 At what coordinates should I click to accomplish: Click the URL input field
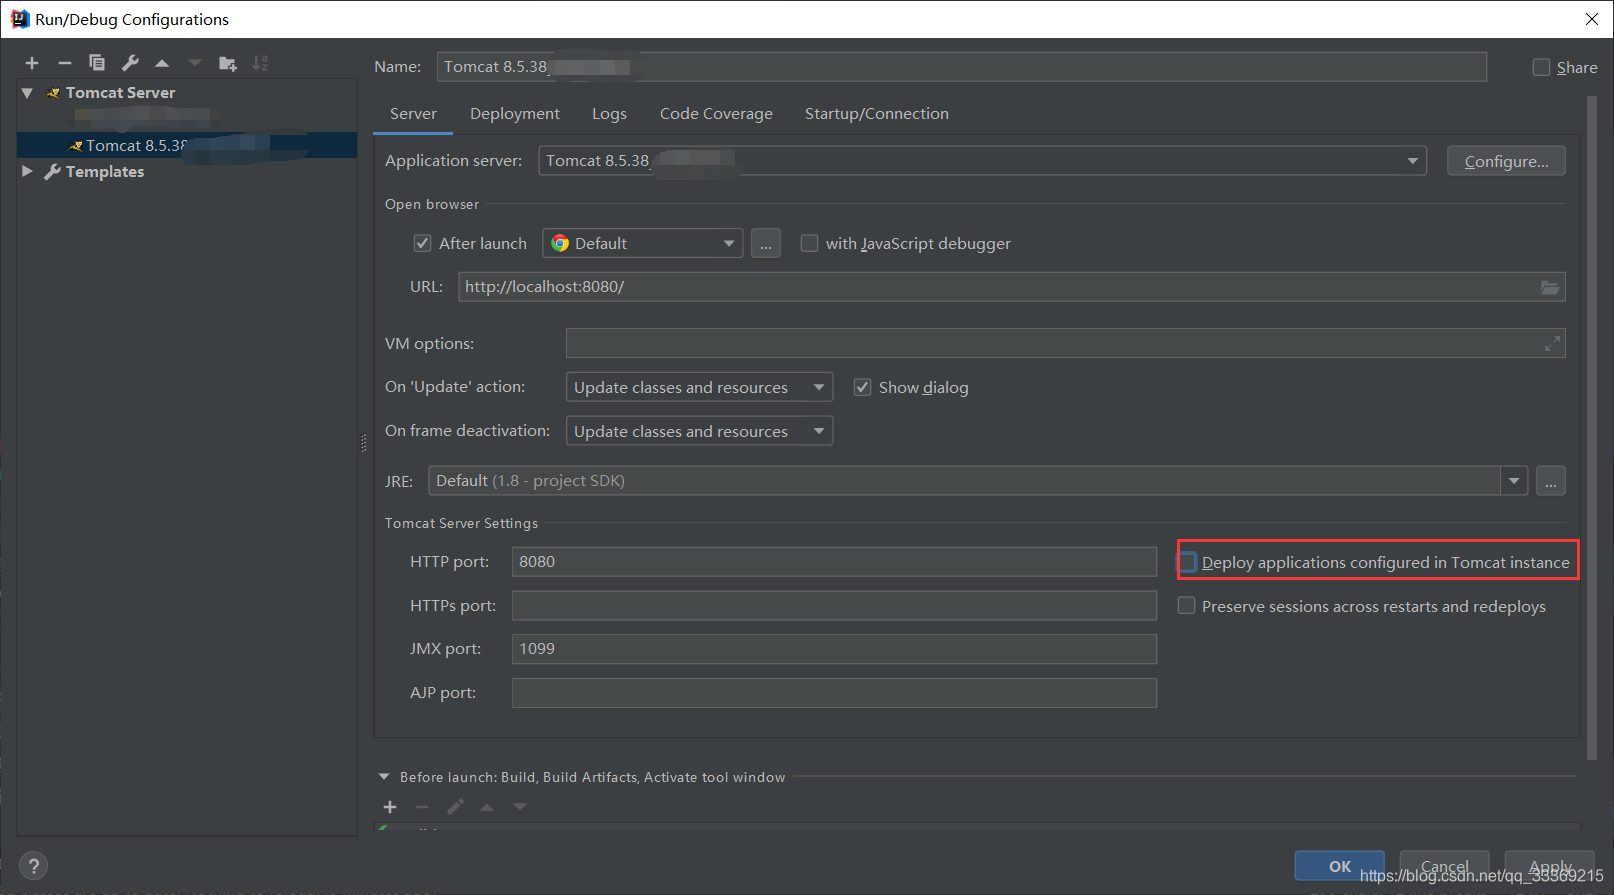pos(1011,287)
